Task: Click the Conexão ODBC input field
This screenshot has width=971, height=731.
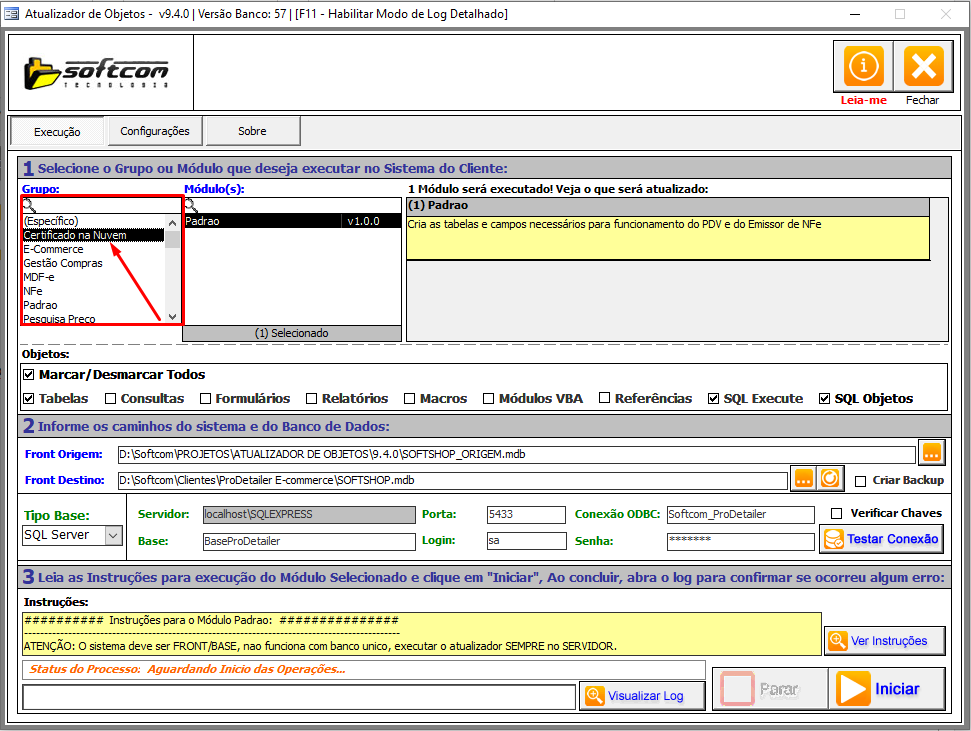Action: coord(740,514)
